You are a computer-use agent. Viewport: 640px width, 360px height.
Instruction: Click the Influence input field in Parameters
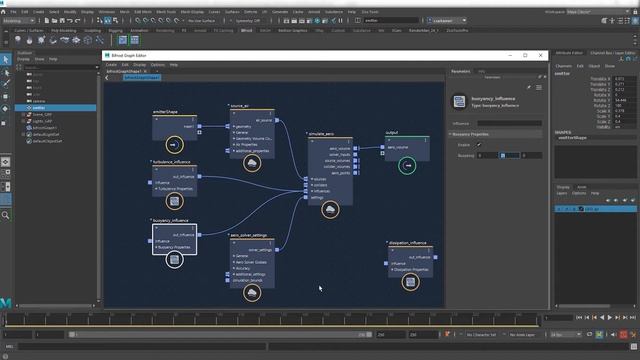click(509, 123)
